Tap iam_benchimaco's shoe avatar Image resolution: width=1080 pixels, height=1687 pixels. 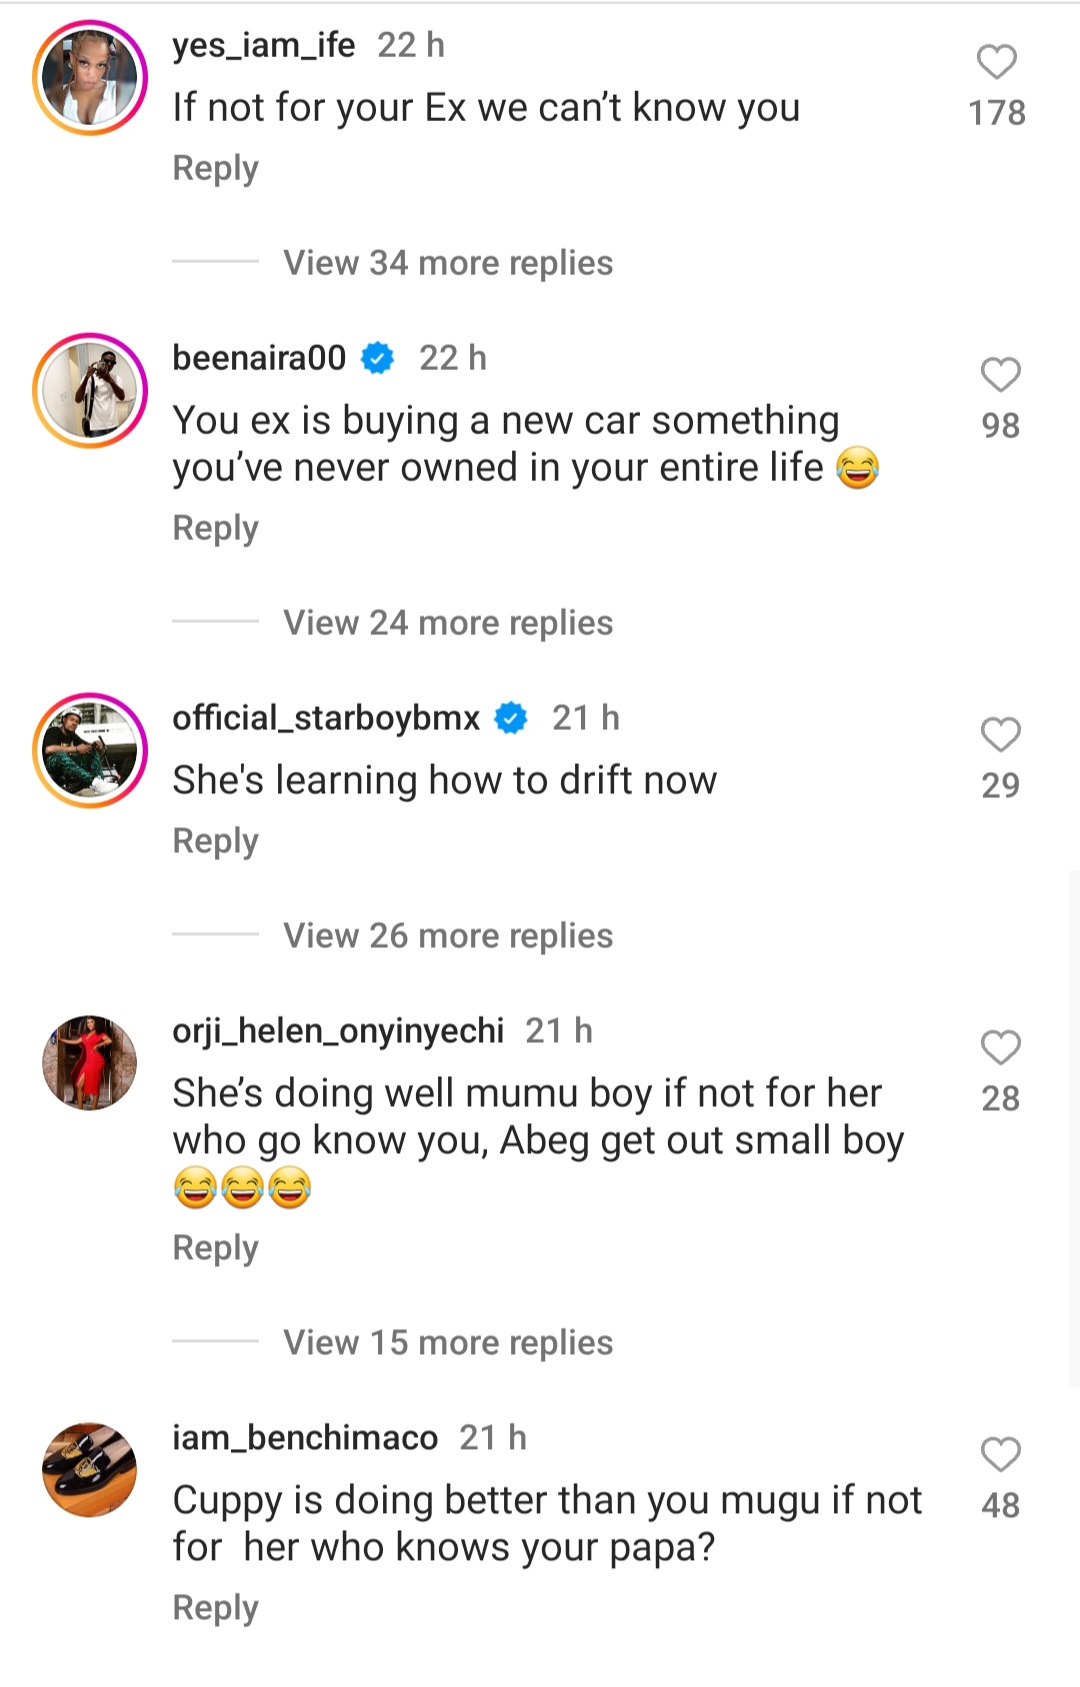point(90,1470)
